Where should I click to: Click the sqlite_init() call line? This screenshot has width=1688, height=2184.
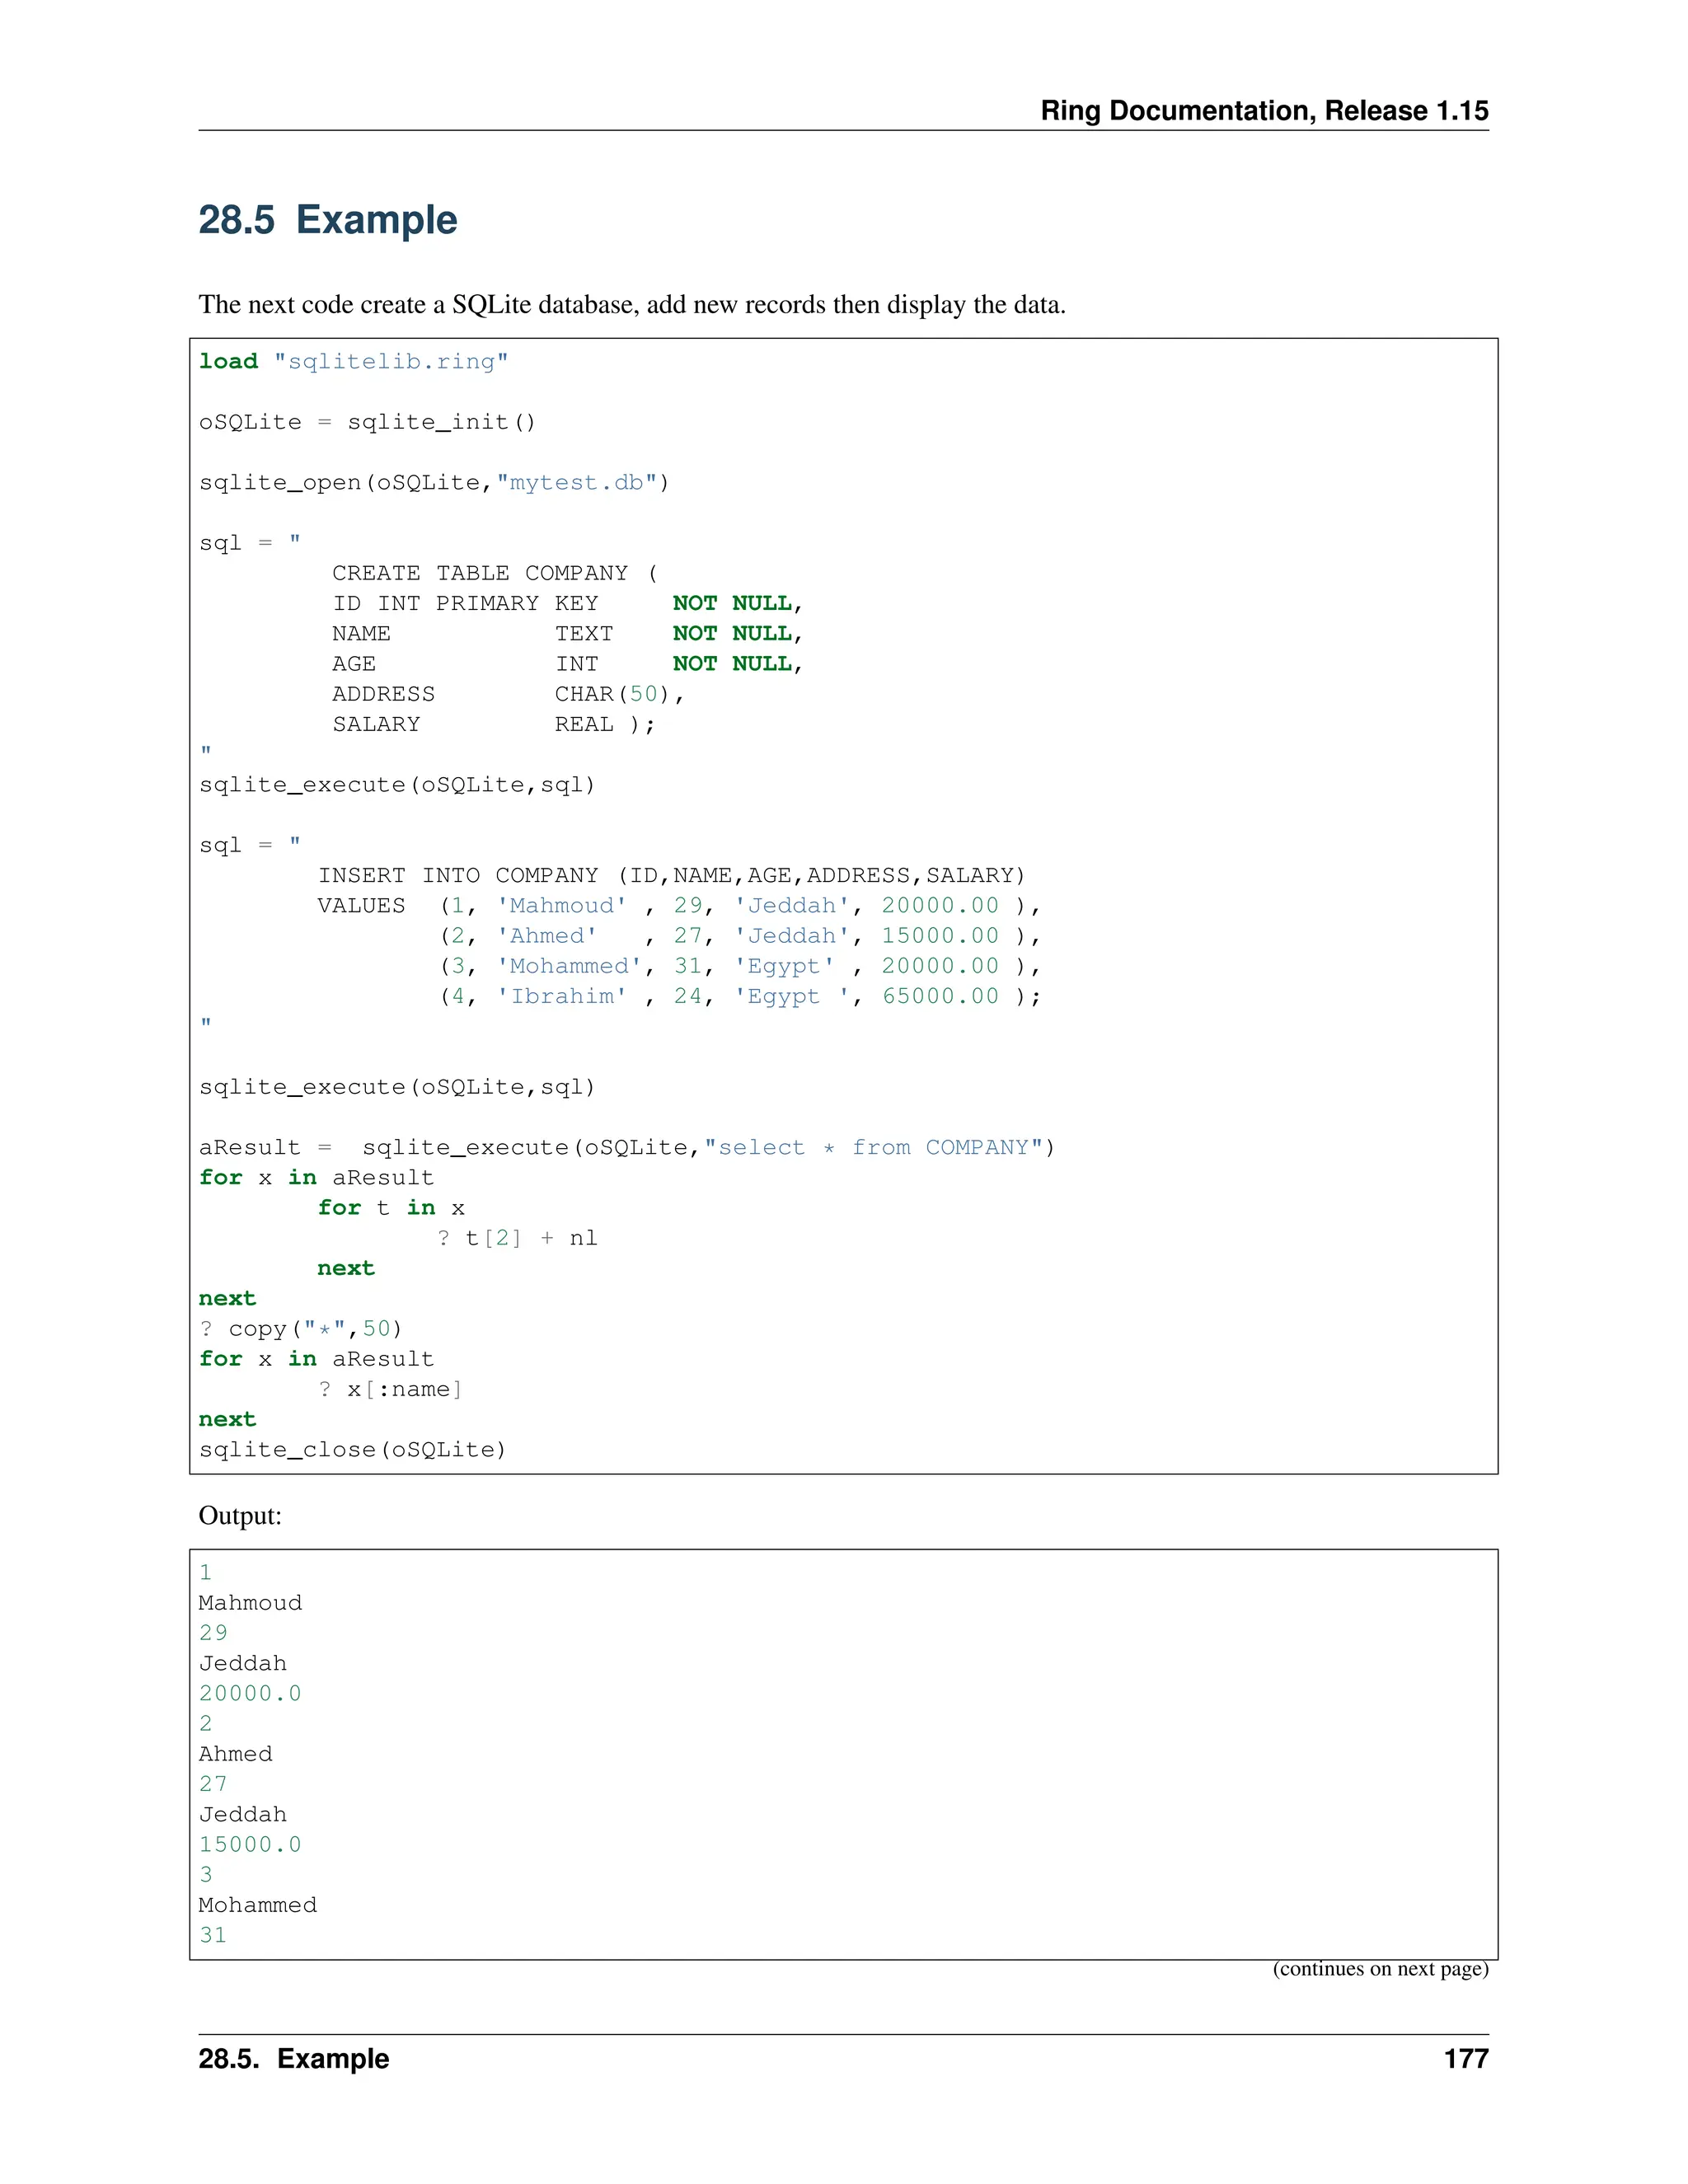click(367, 422)
